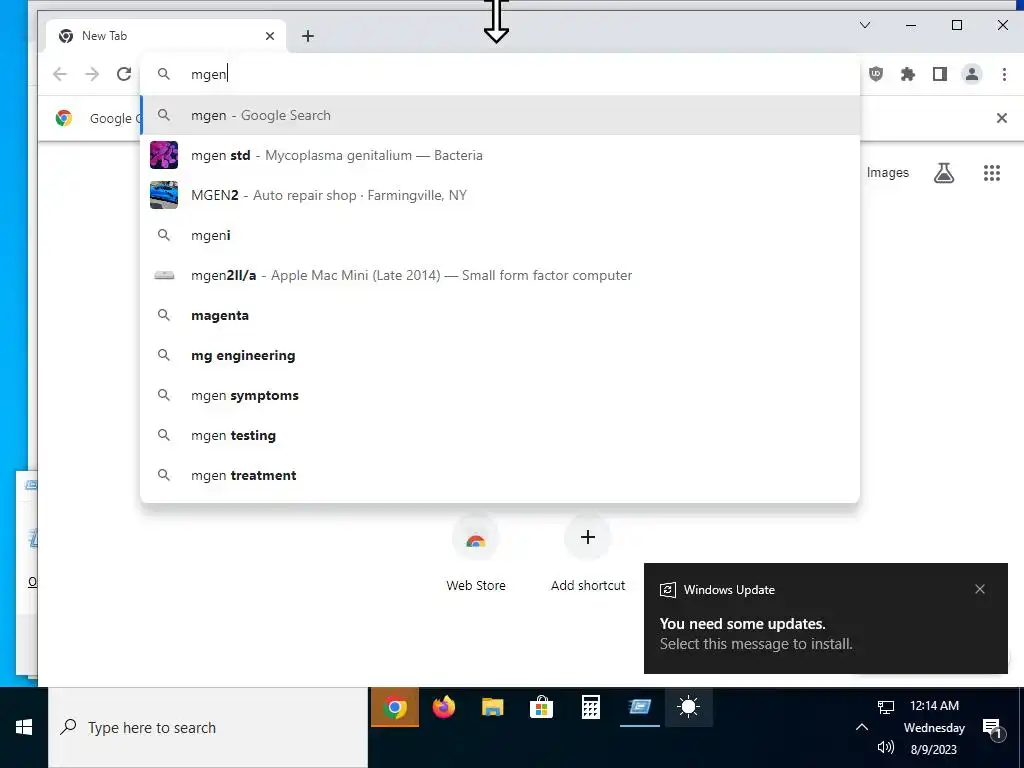The width and height of the screenshot is (1024, 768).
Task: Select mgen2ll/a Apple Mac Mini suggestion
Action: (x=500, y=276)
